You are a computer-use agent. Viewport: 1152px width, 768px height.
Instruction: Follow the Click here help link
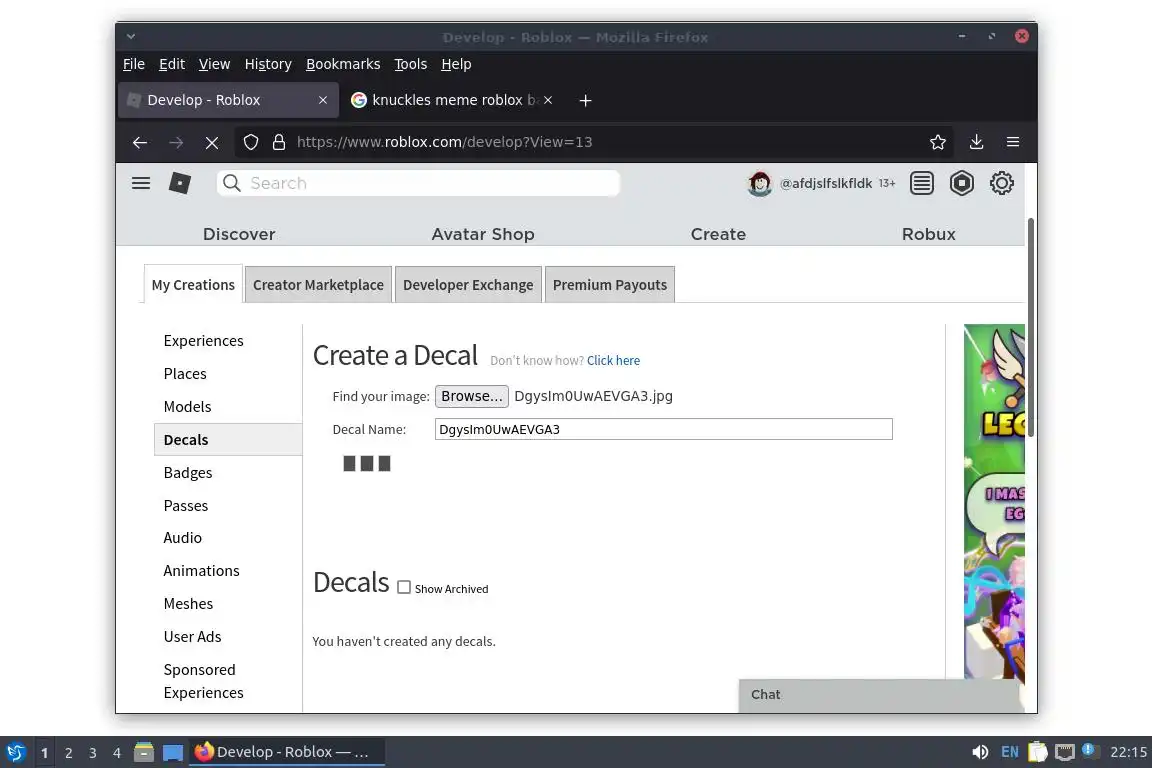tap(613, 361)
